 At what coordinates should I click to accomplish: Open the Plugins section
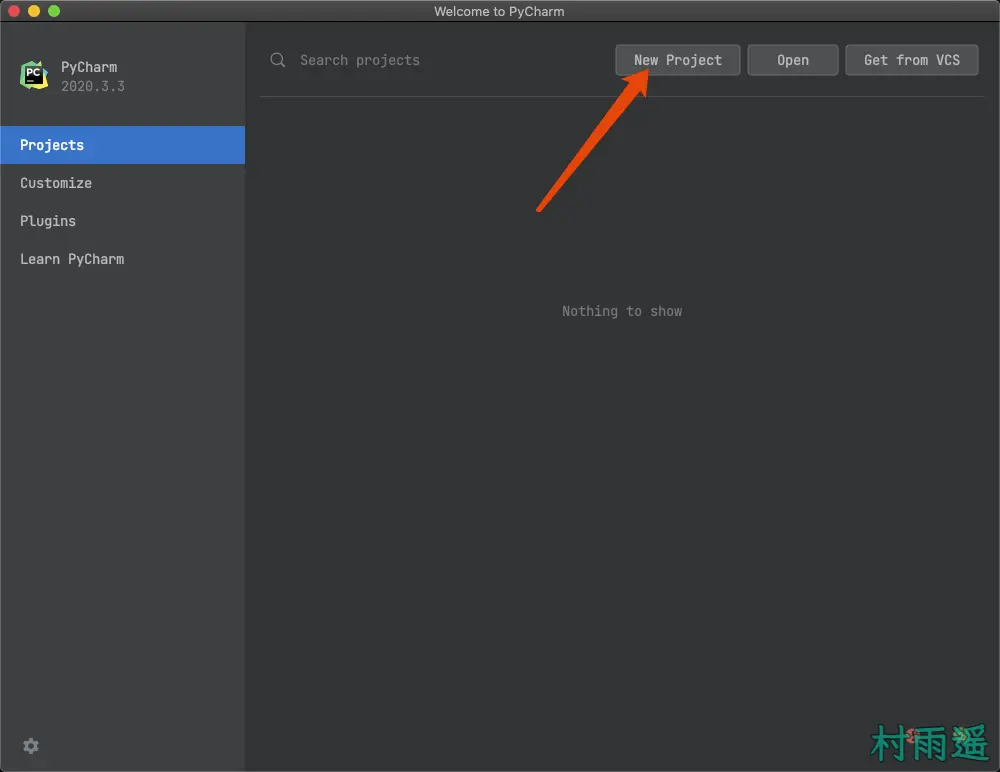48,221
